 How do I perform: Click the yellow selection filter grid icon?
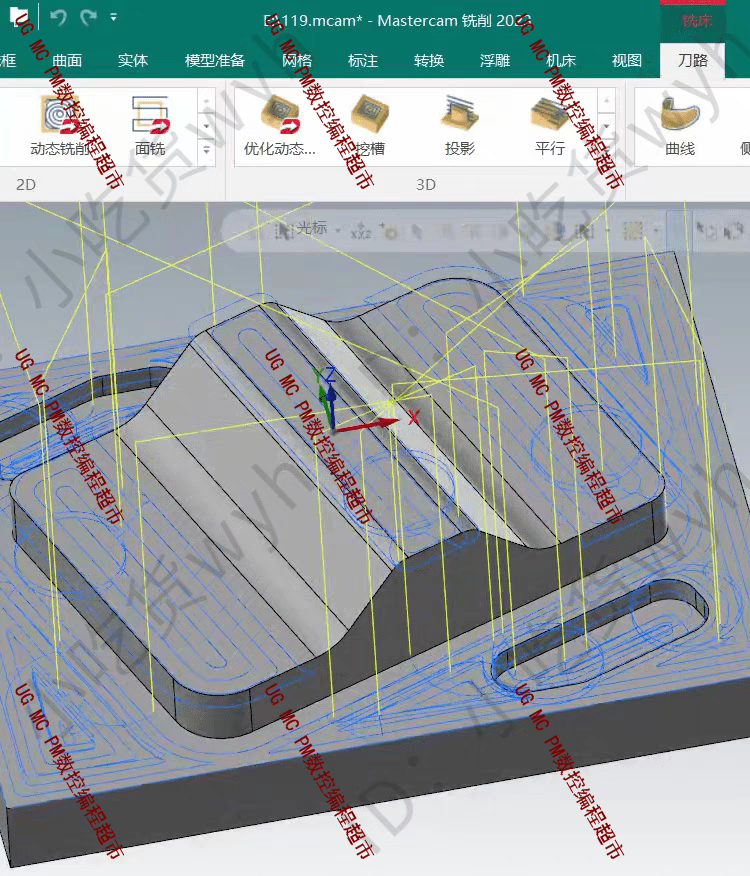click(633, 230)
